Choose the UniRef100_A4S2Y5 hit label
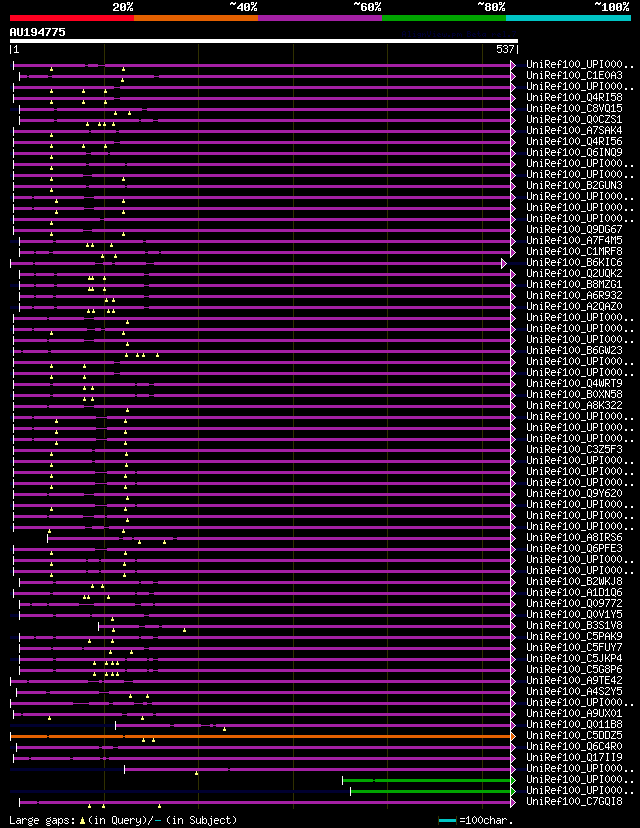Image resolution: width=640 pixels, height=828 pixels. tap(575, 692)
